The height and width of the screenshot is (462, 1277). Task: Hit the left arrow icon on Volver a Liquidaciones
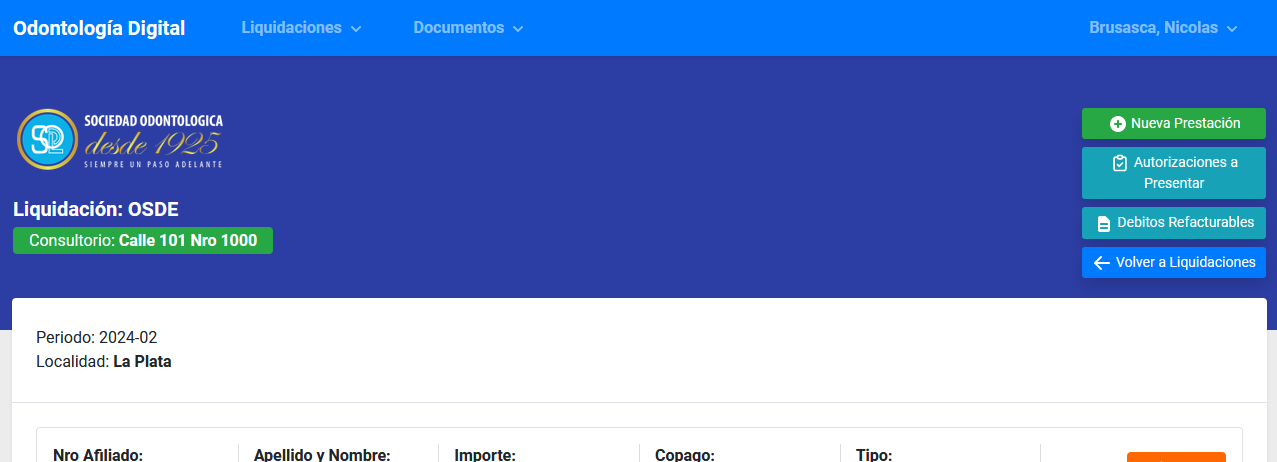coord(1102,263)
